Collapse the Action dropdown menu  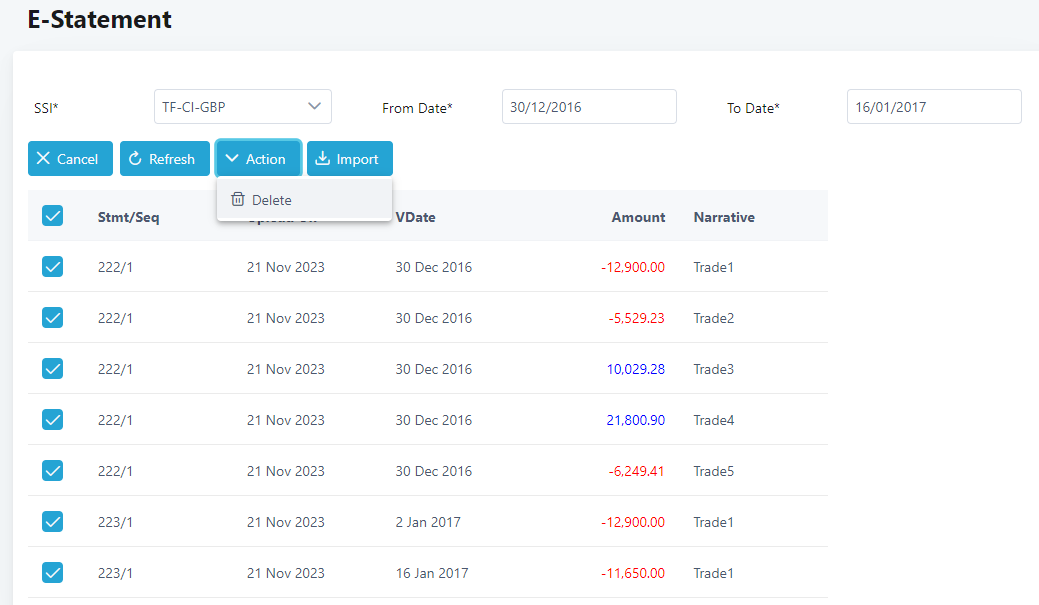pyautogui.click(x=258, y=159)
